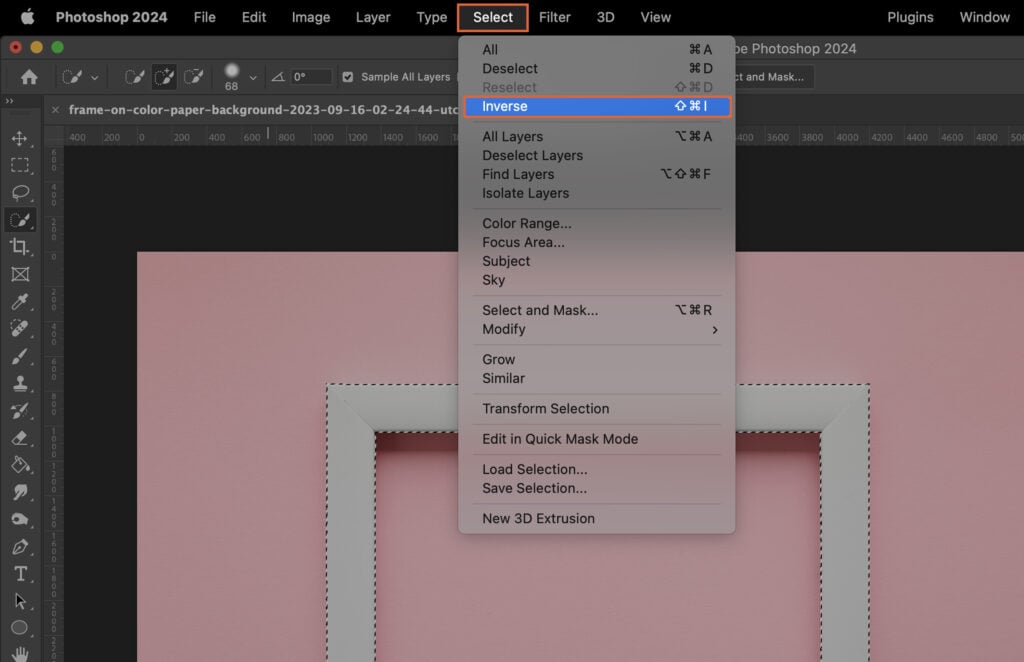Screen dimensions: 1024x662
Task: Switch to the Rectangular Marquee tool
Action: (21, 166)
